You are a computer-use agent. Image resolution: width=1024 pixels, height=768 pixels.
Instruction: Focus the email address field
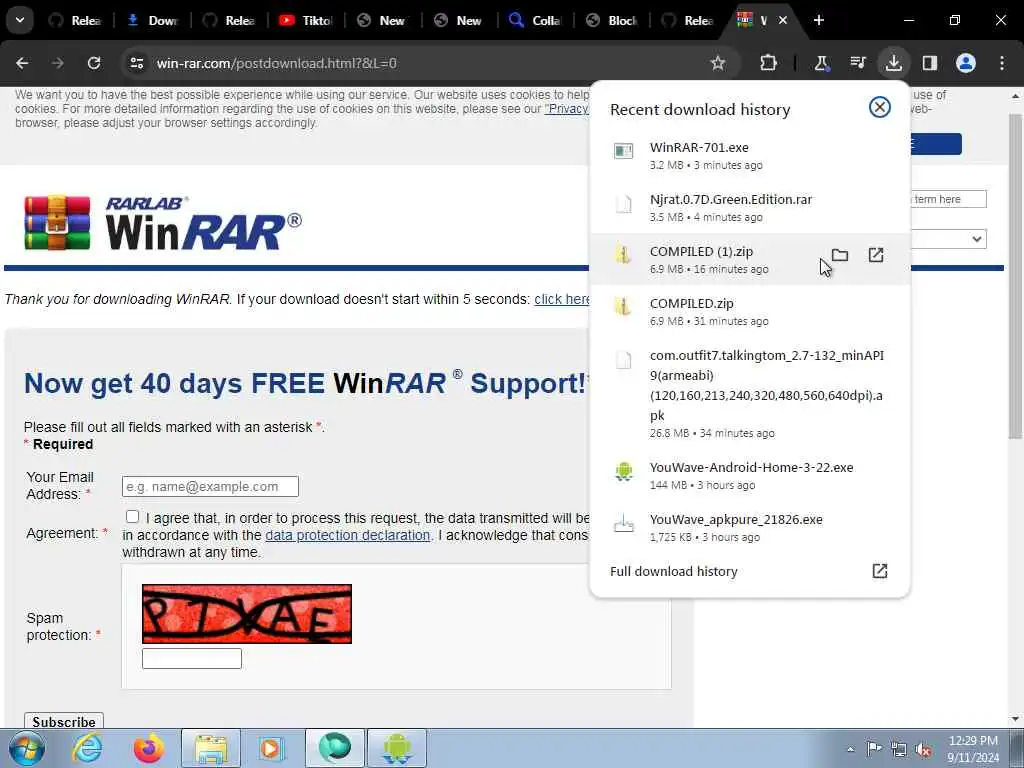pyautogui.click(x=210, y=487)
